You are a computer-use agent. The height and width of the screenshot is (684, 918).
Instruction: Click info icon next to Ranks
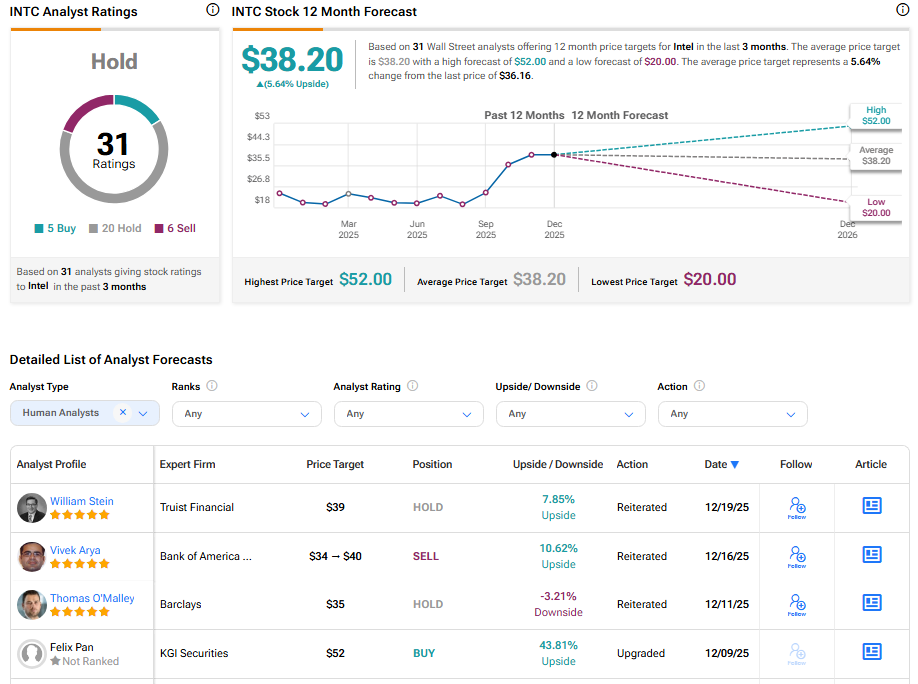212,386
